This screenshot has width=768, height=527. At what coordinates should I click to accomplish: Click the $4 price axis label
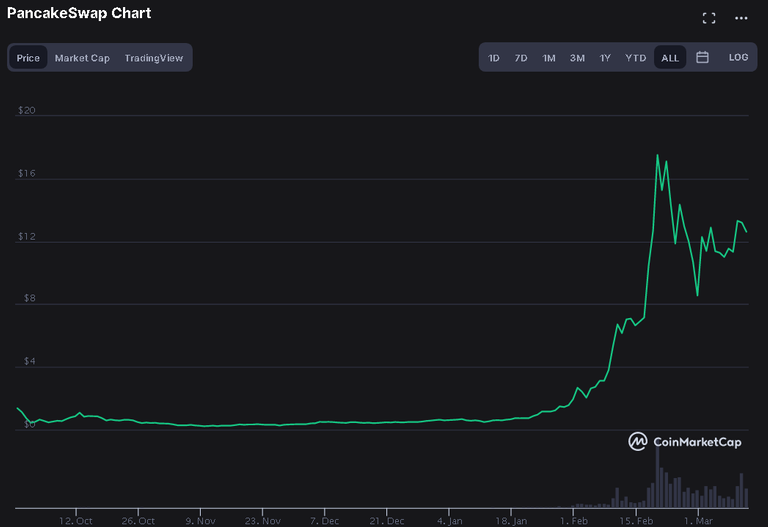tap(29, 361)
